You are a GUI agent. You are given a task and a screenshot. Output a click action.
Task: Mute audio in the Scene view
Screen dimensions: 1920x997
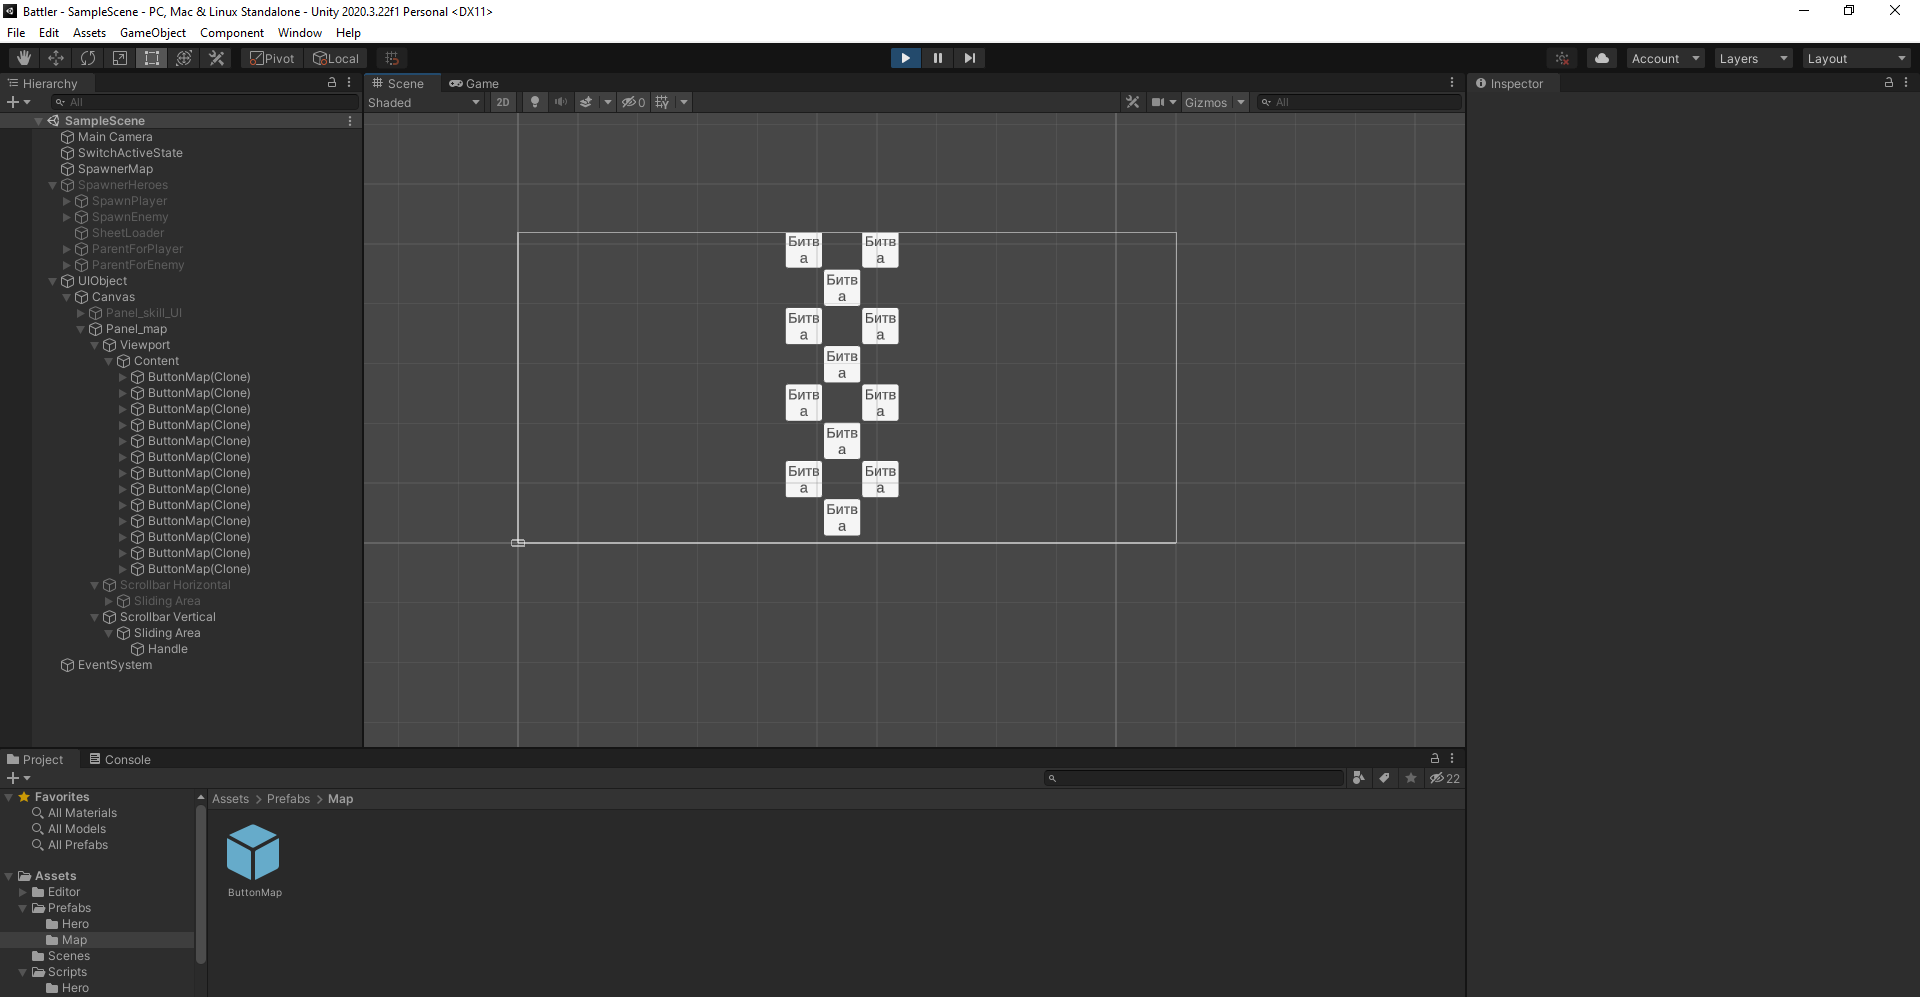click(560, 101)
